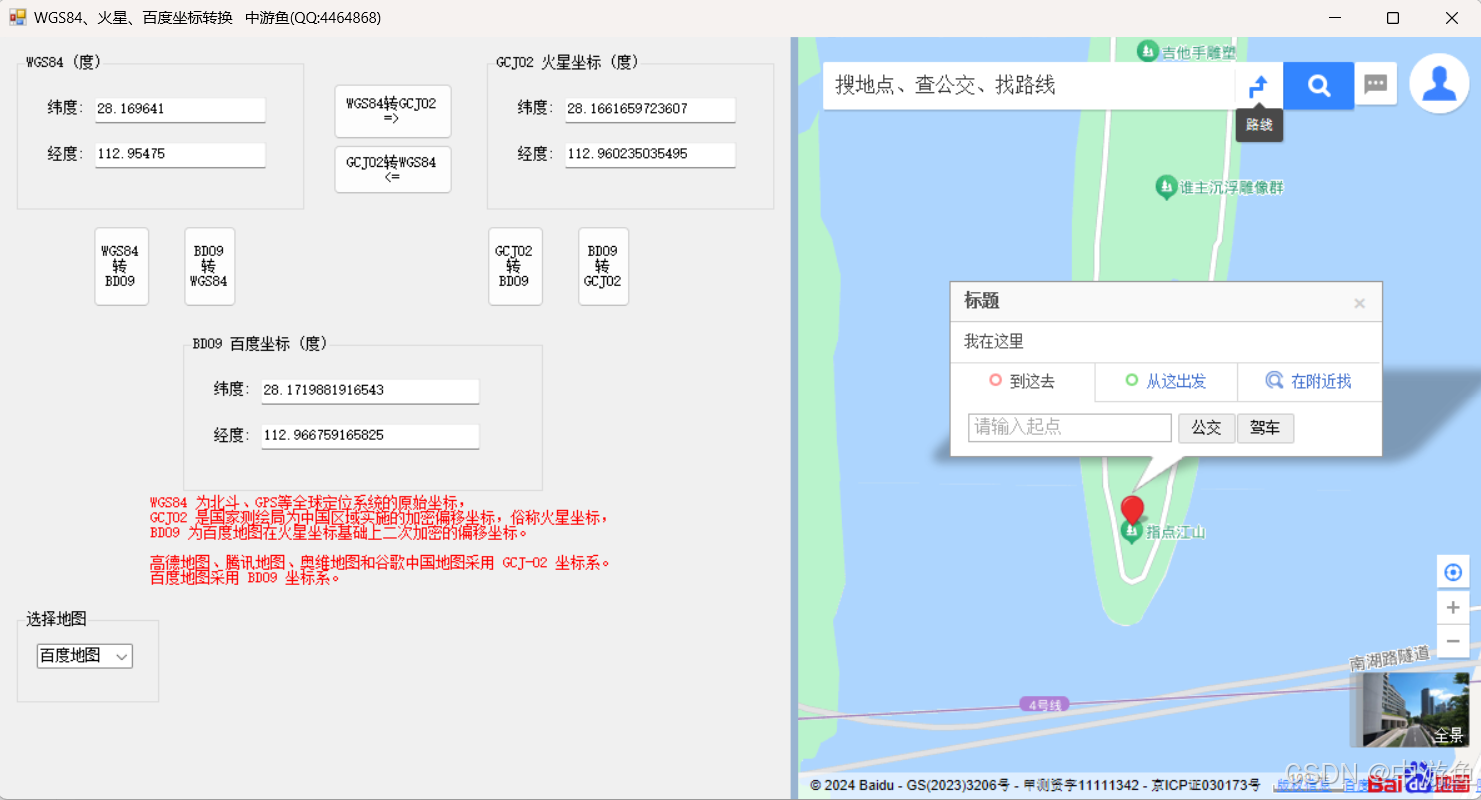
Task: Zoom out with the map minus button
Action: click(x=1453, y=641)
